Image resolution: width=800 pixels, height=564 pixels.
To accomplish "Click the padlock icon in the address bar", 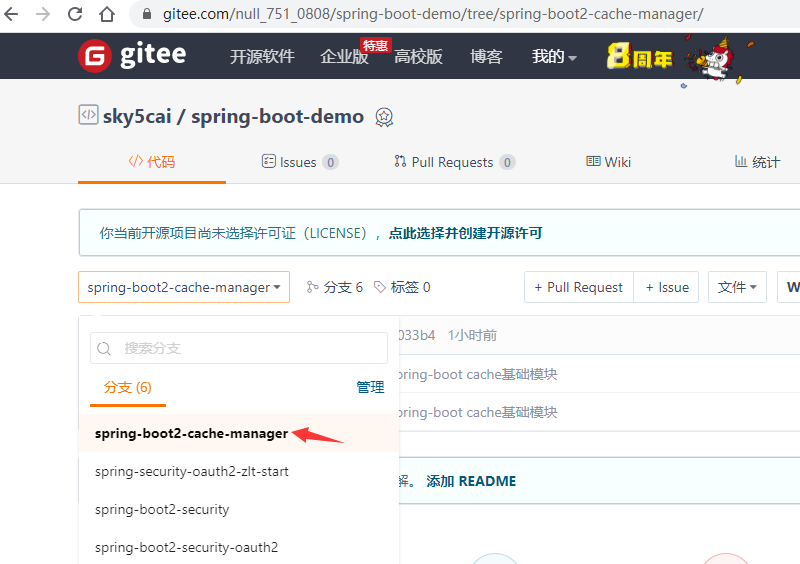I will tap(147, 14).
